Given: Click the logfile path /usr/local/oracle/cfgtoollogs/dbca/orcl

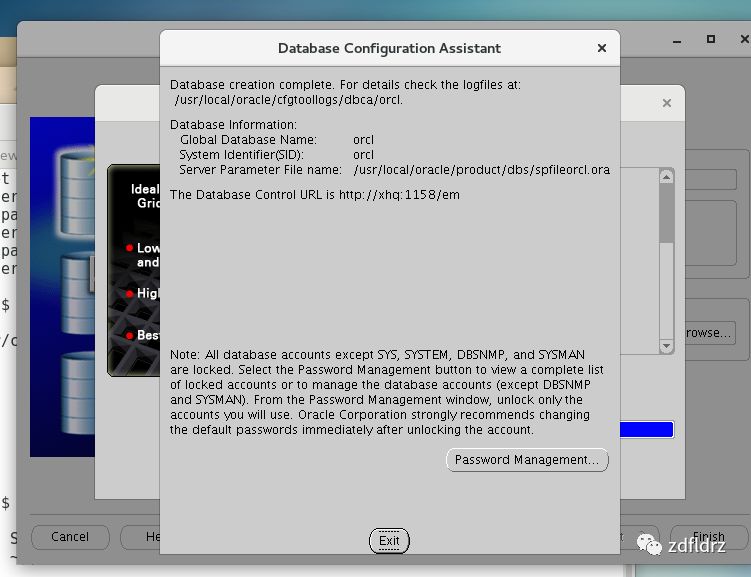Looking at the screenshot, I should pyautogui.click(x=289, y=100).
